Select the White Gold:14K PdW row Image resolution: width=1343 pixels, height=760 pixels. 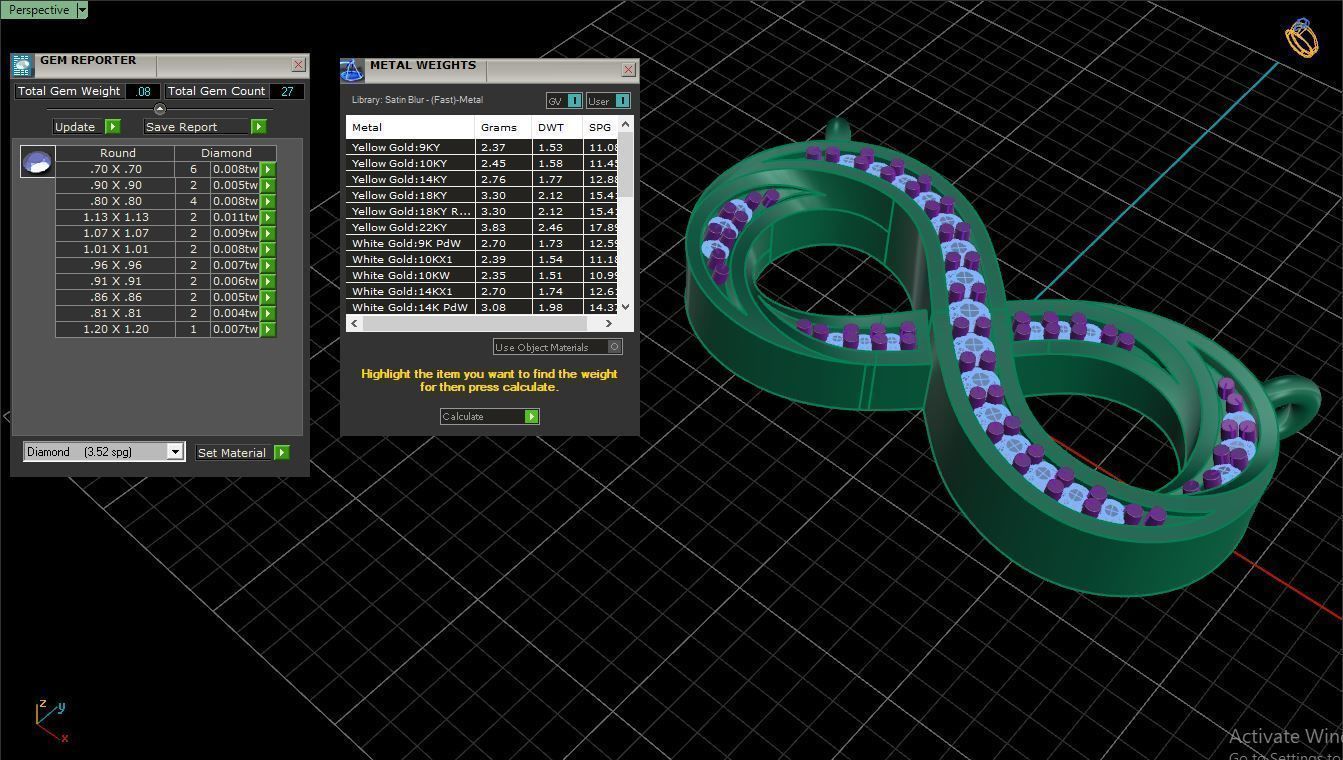(483, 307)
